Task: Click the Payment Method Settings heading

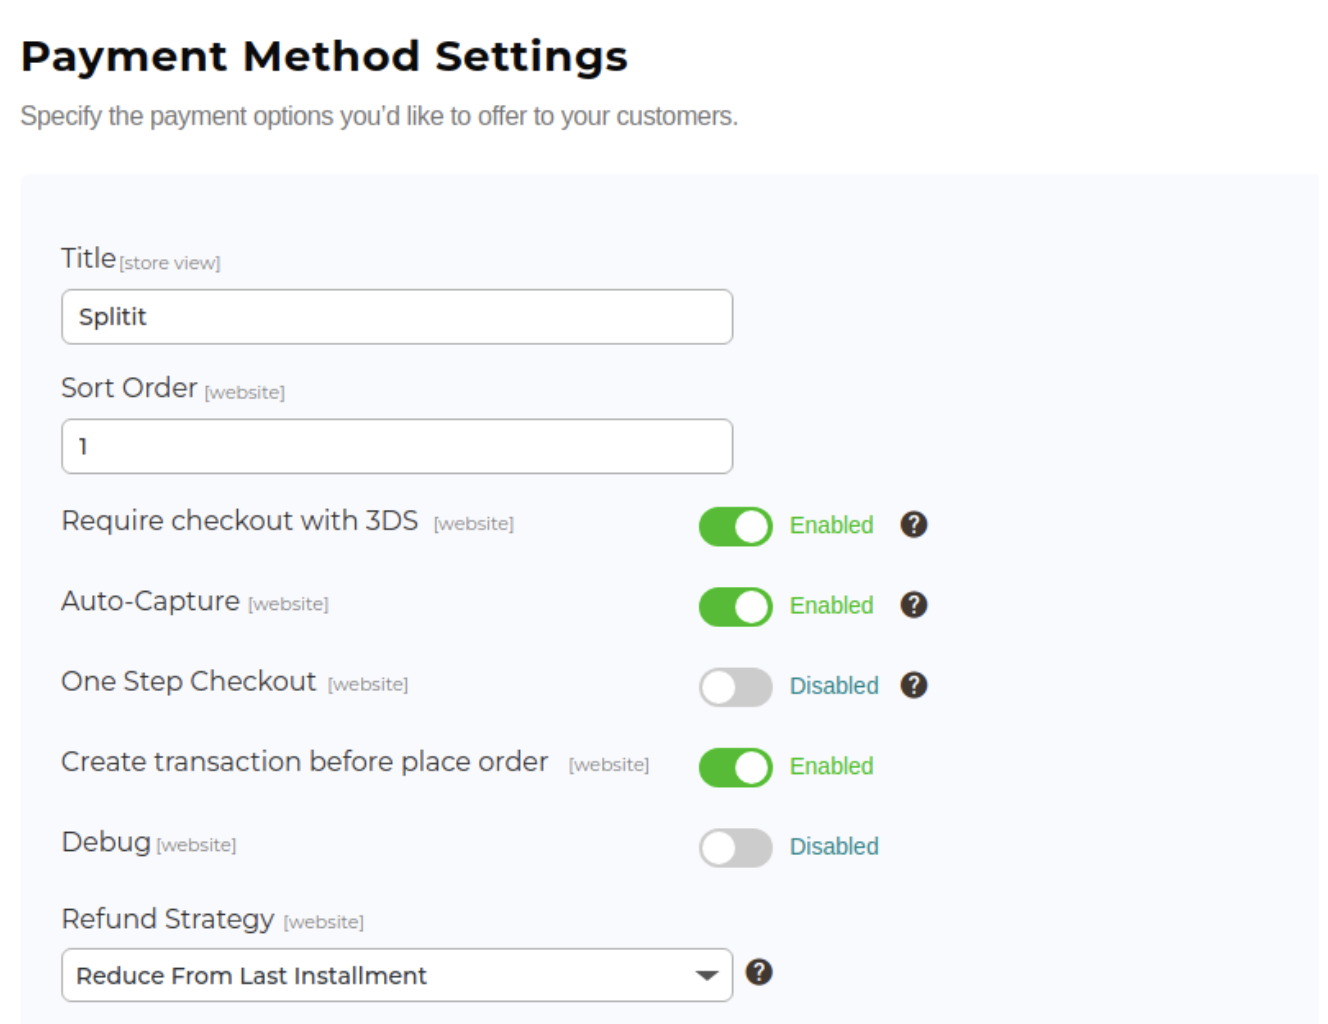Action: (324, 56)
